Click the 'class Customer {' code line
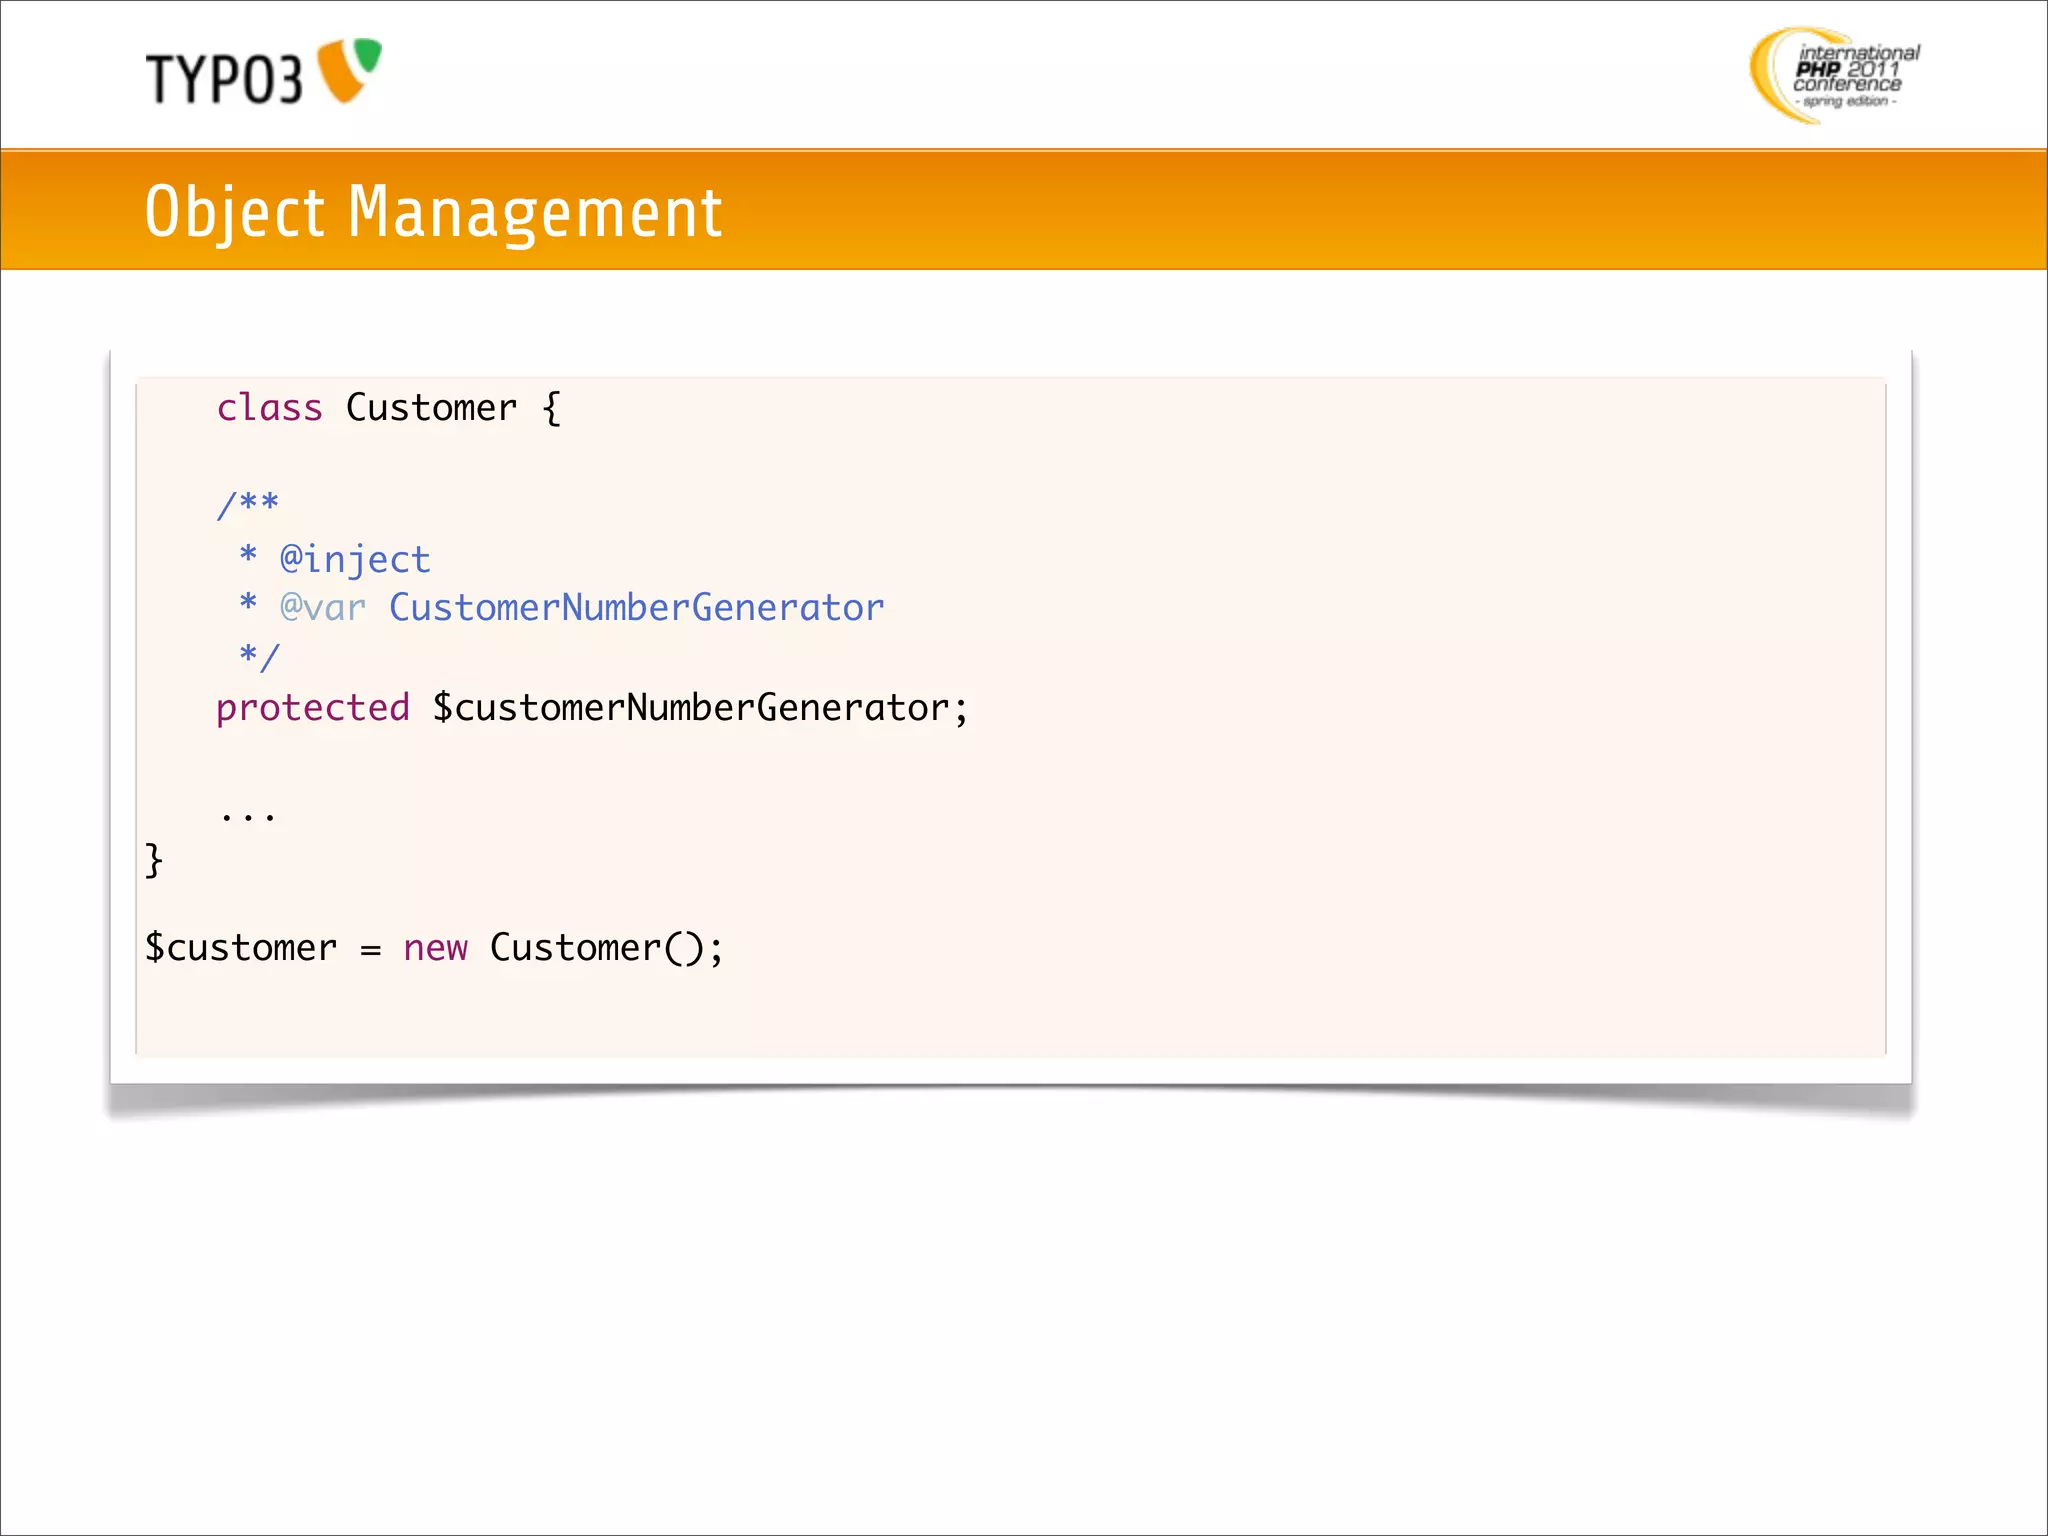 389,408
